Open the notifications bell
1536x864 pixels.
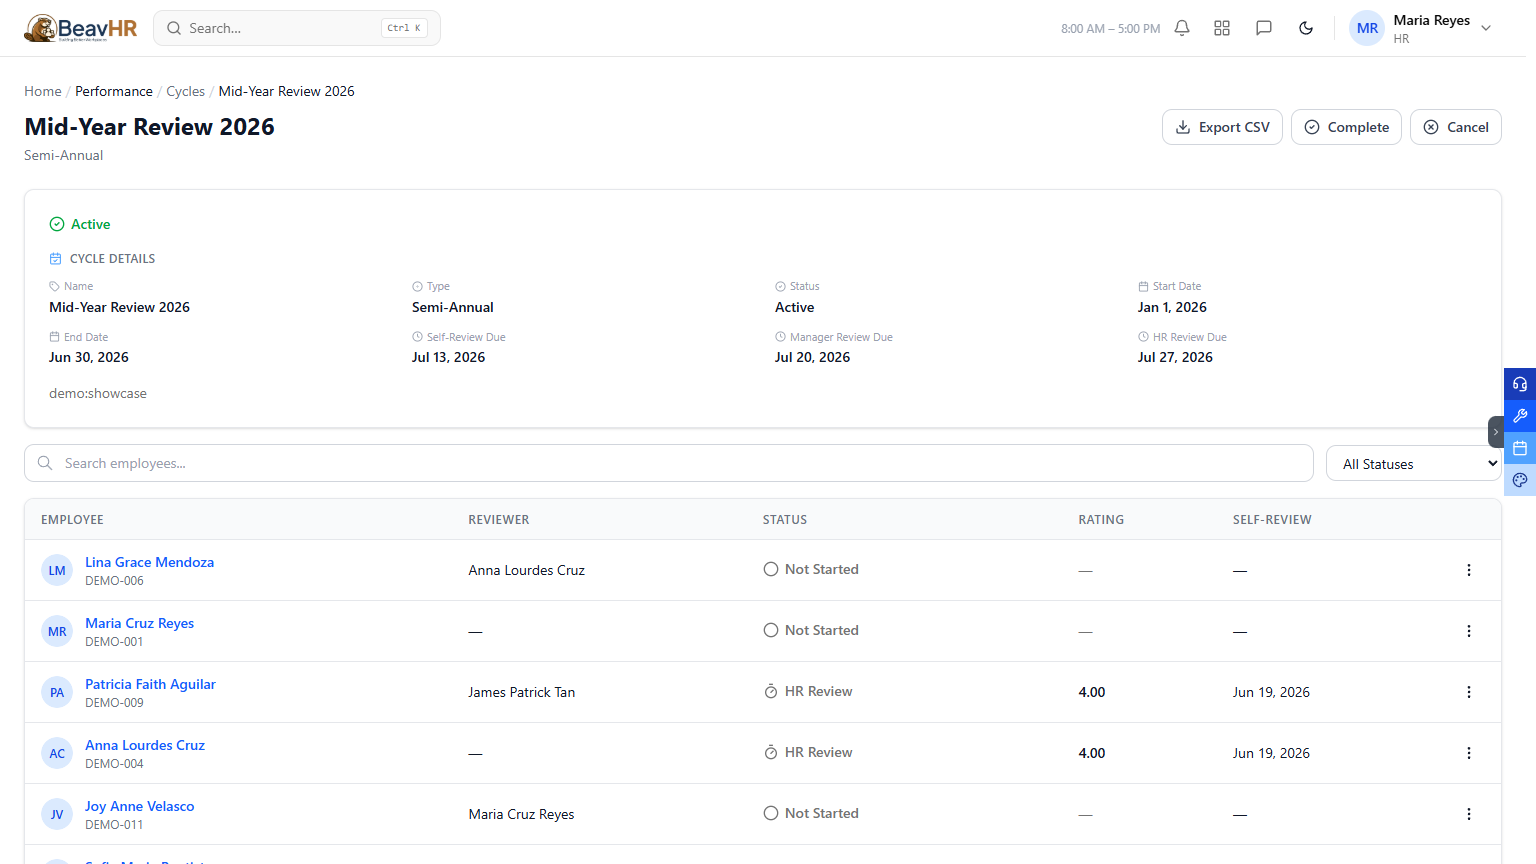[x=1182, y=28]
